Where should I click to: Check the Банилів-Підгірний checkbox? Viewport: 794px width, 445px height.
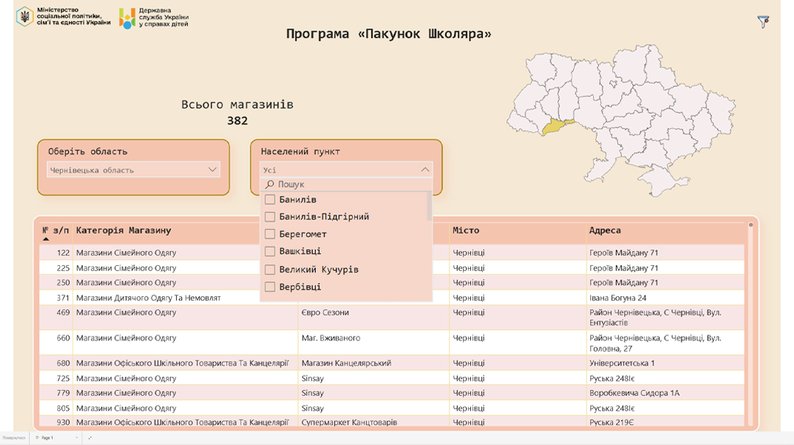270,217
